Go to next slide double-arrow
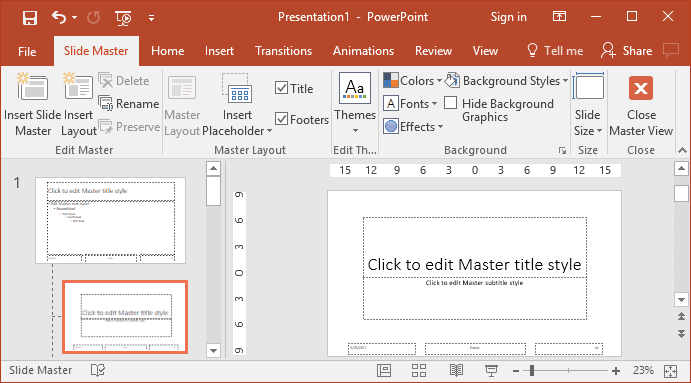This screenshot has width=691, height=383. [x=681, y=334]
